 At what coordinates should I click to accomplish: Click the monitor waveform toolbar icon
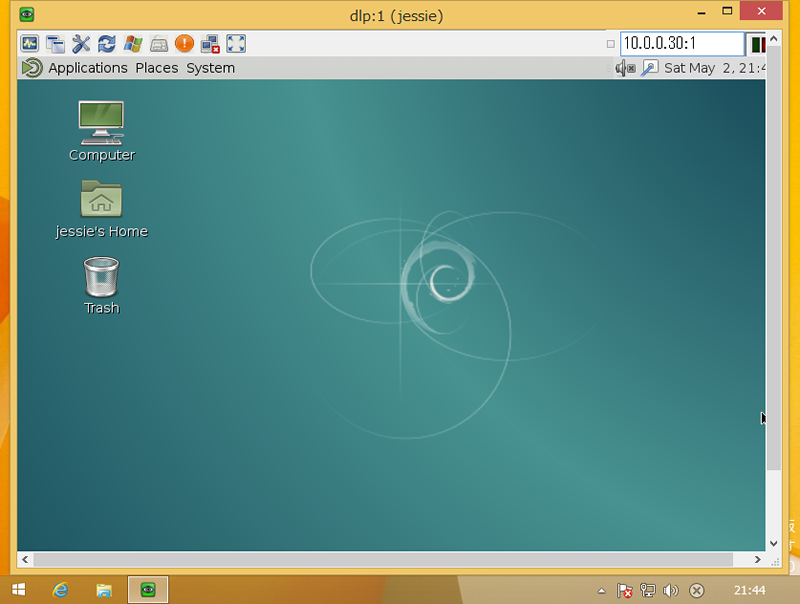pyautogui.click(x=30, y=44)
